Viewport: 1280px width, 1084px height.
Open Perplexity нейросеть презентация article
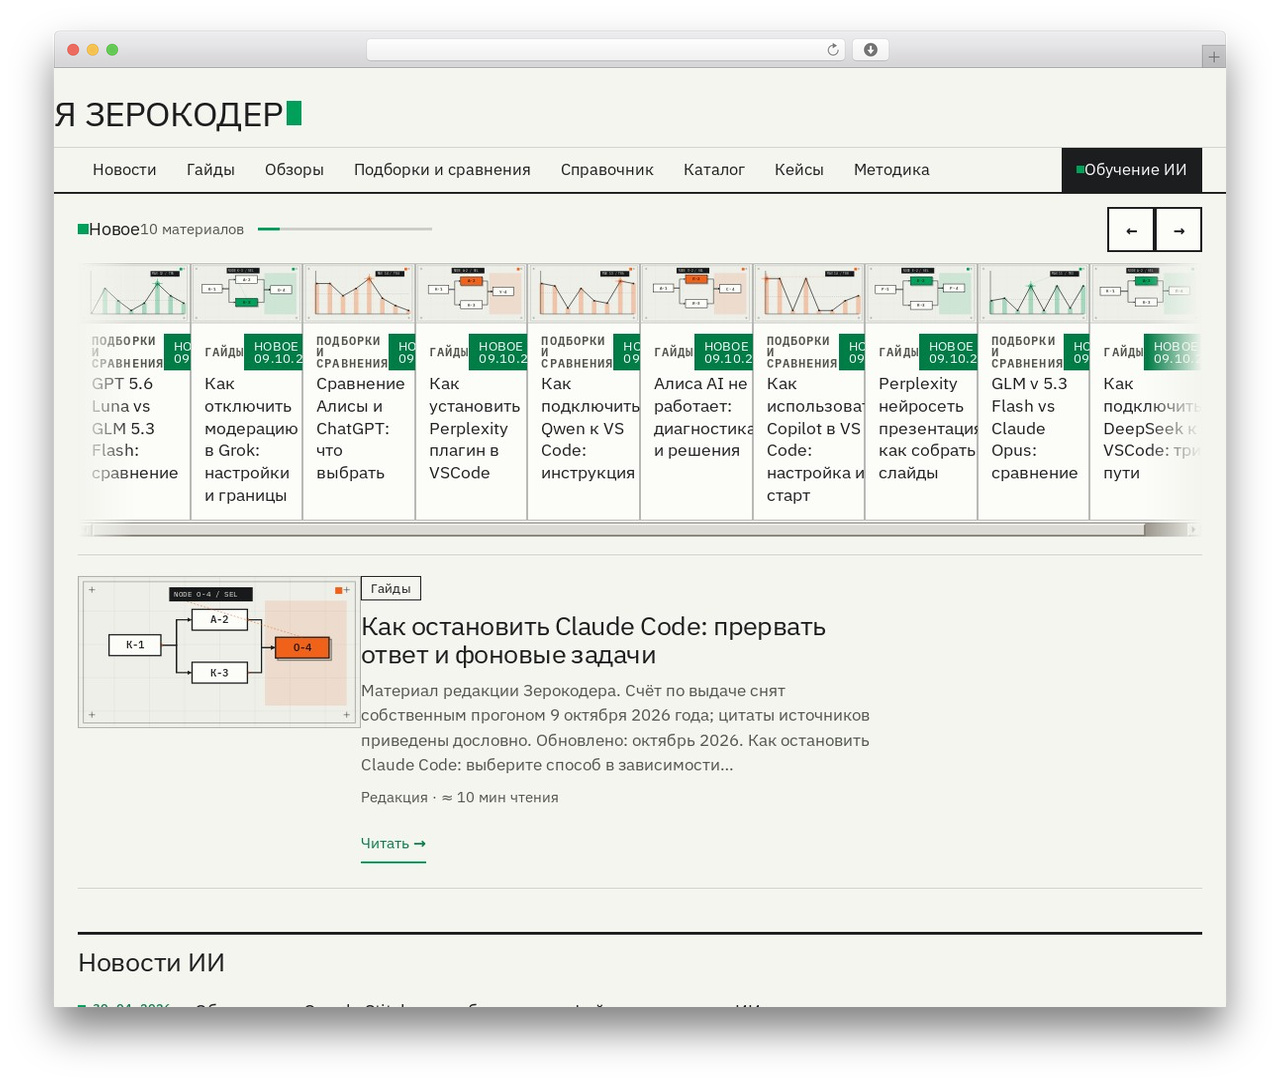point(928,428)
